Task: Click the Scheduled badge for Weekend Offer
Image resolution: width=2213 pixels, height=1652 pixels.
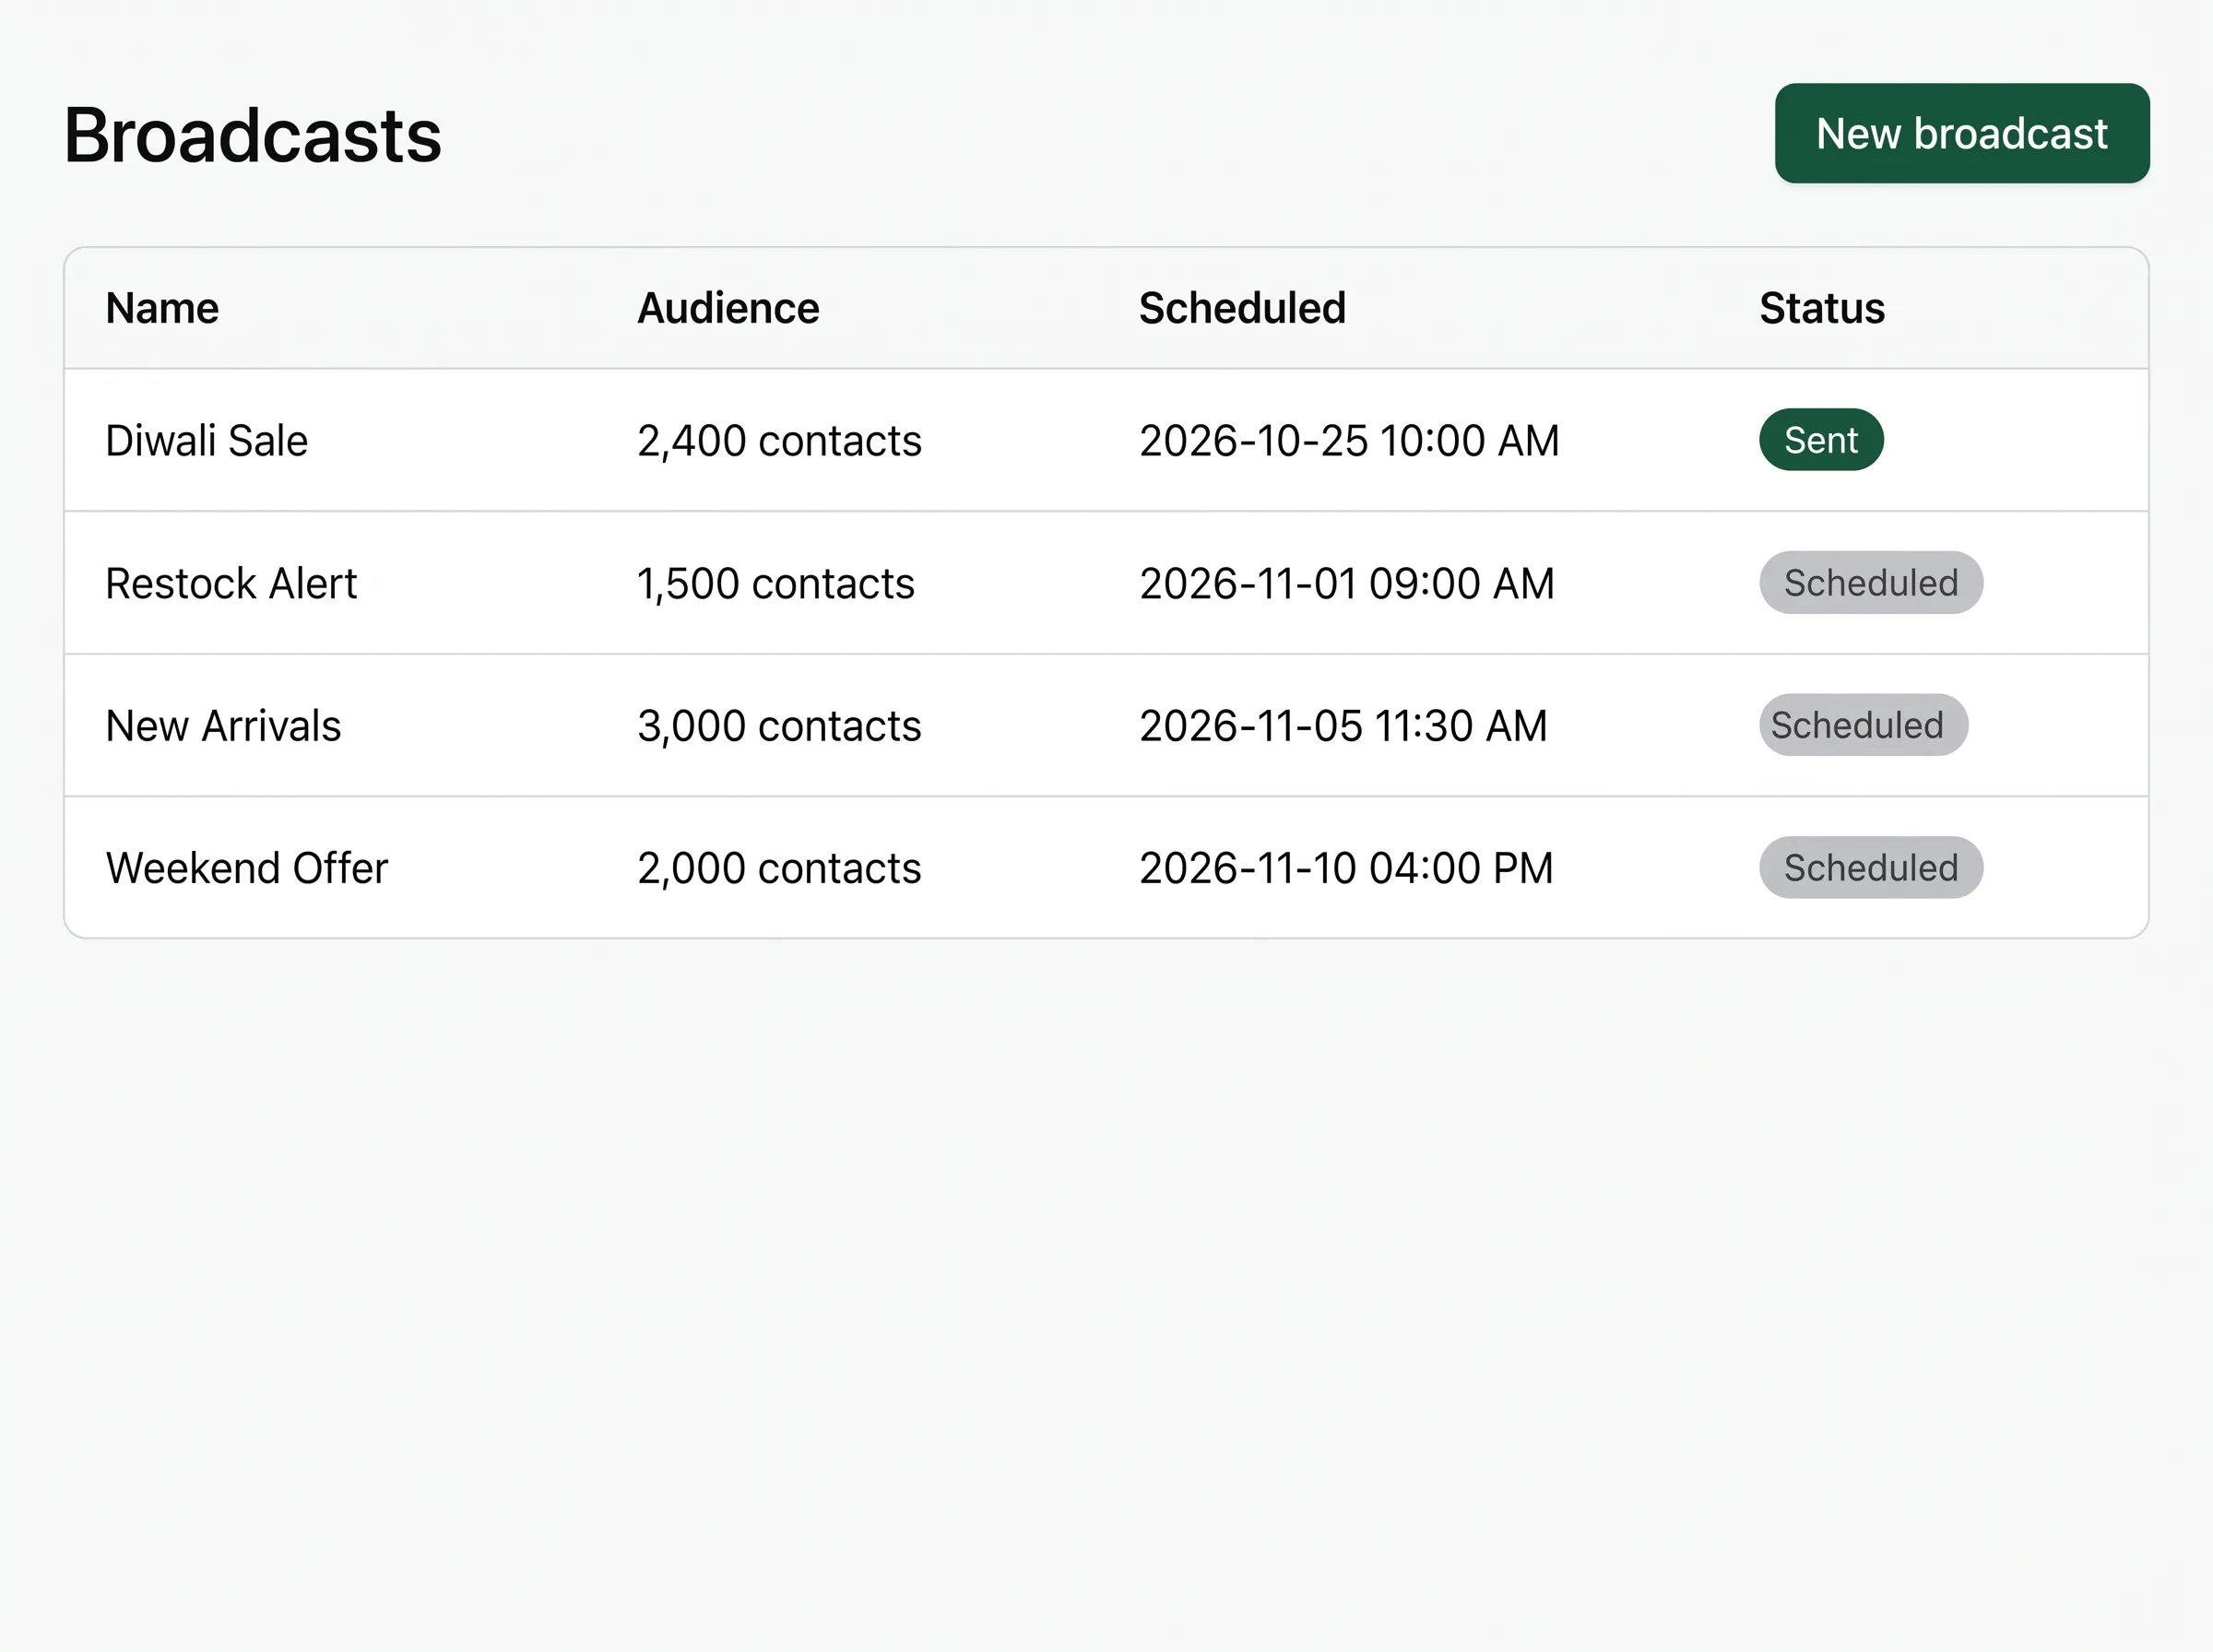Action: 1871,868
